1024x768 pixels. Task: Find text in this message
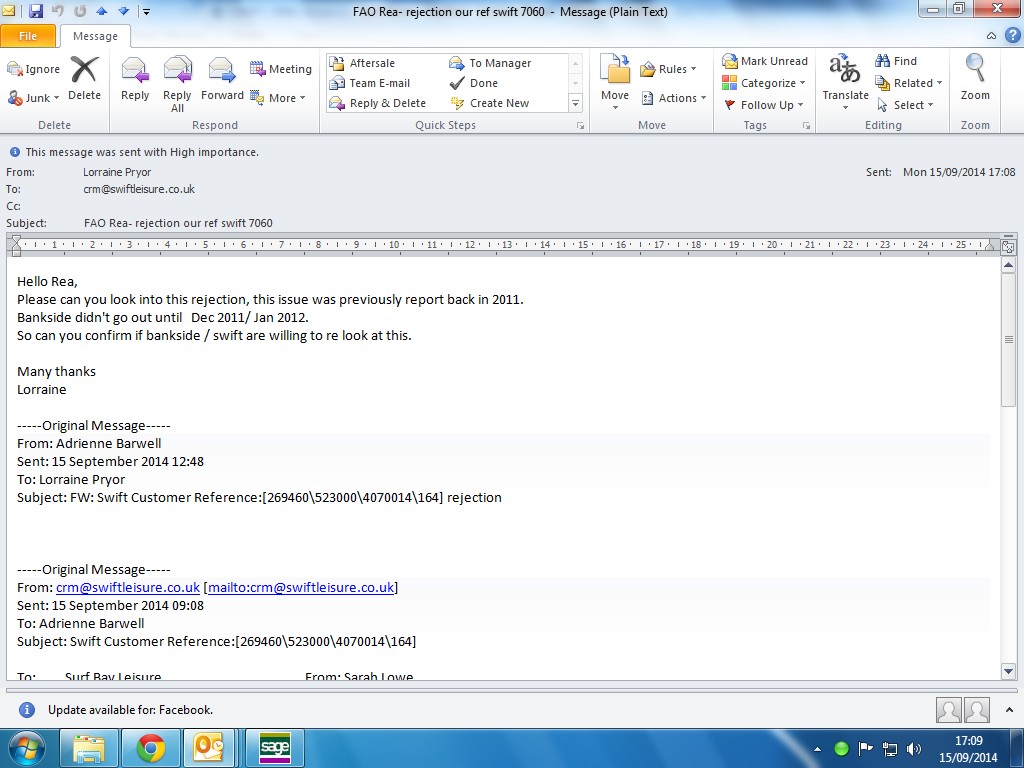[896, 61]
